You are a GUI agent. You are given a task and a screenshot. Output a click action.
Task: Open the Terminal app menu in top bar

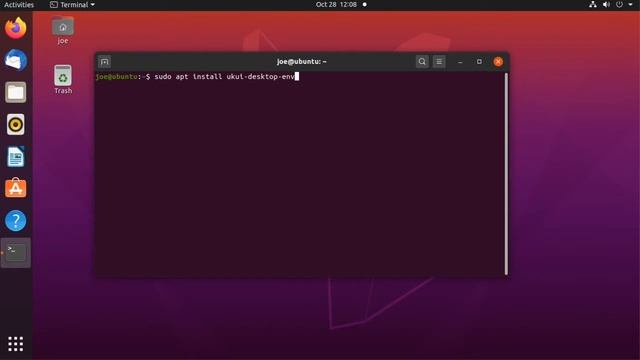pos(72,5)
